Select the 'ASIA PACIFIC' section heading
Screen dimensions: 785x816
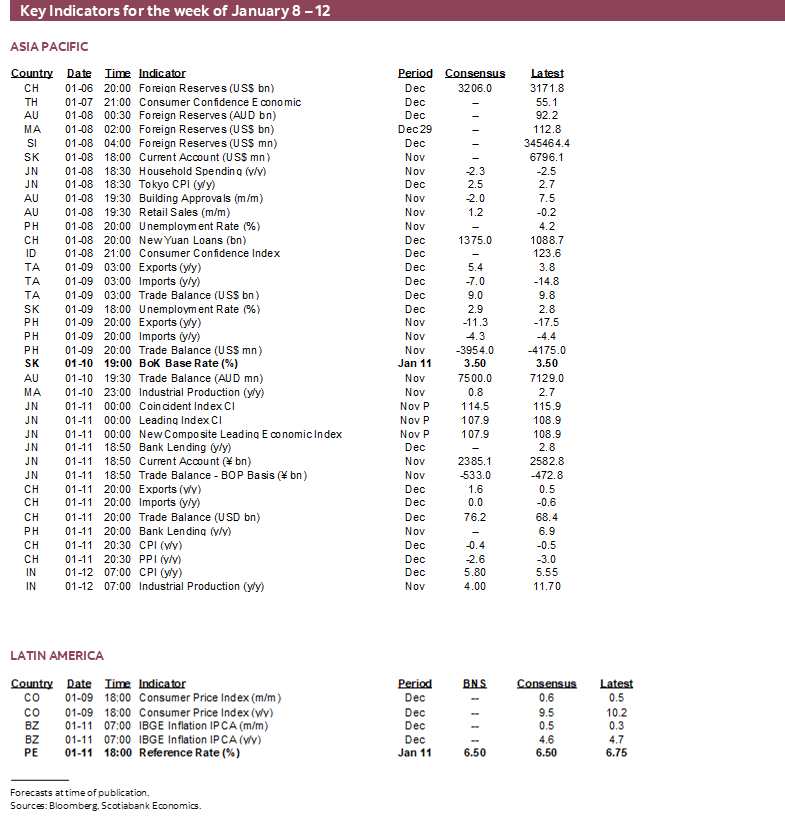[x=49, y=47]
